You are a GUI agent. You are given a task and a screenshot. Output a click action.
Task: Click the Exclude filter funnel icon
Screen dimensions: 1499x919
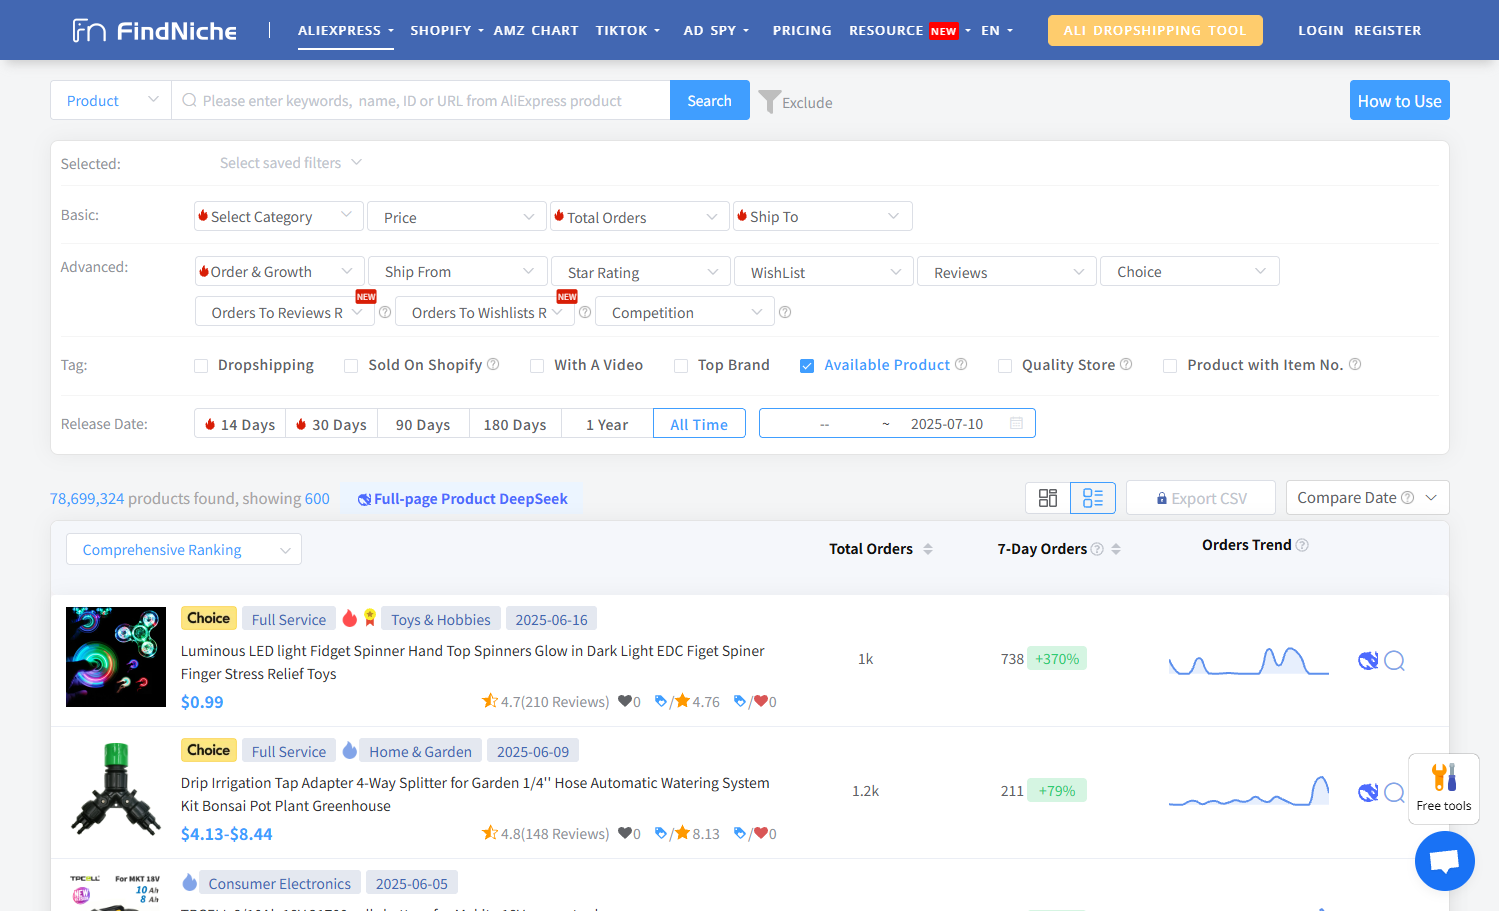769,102
